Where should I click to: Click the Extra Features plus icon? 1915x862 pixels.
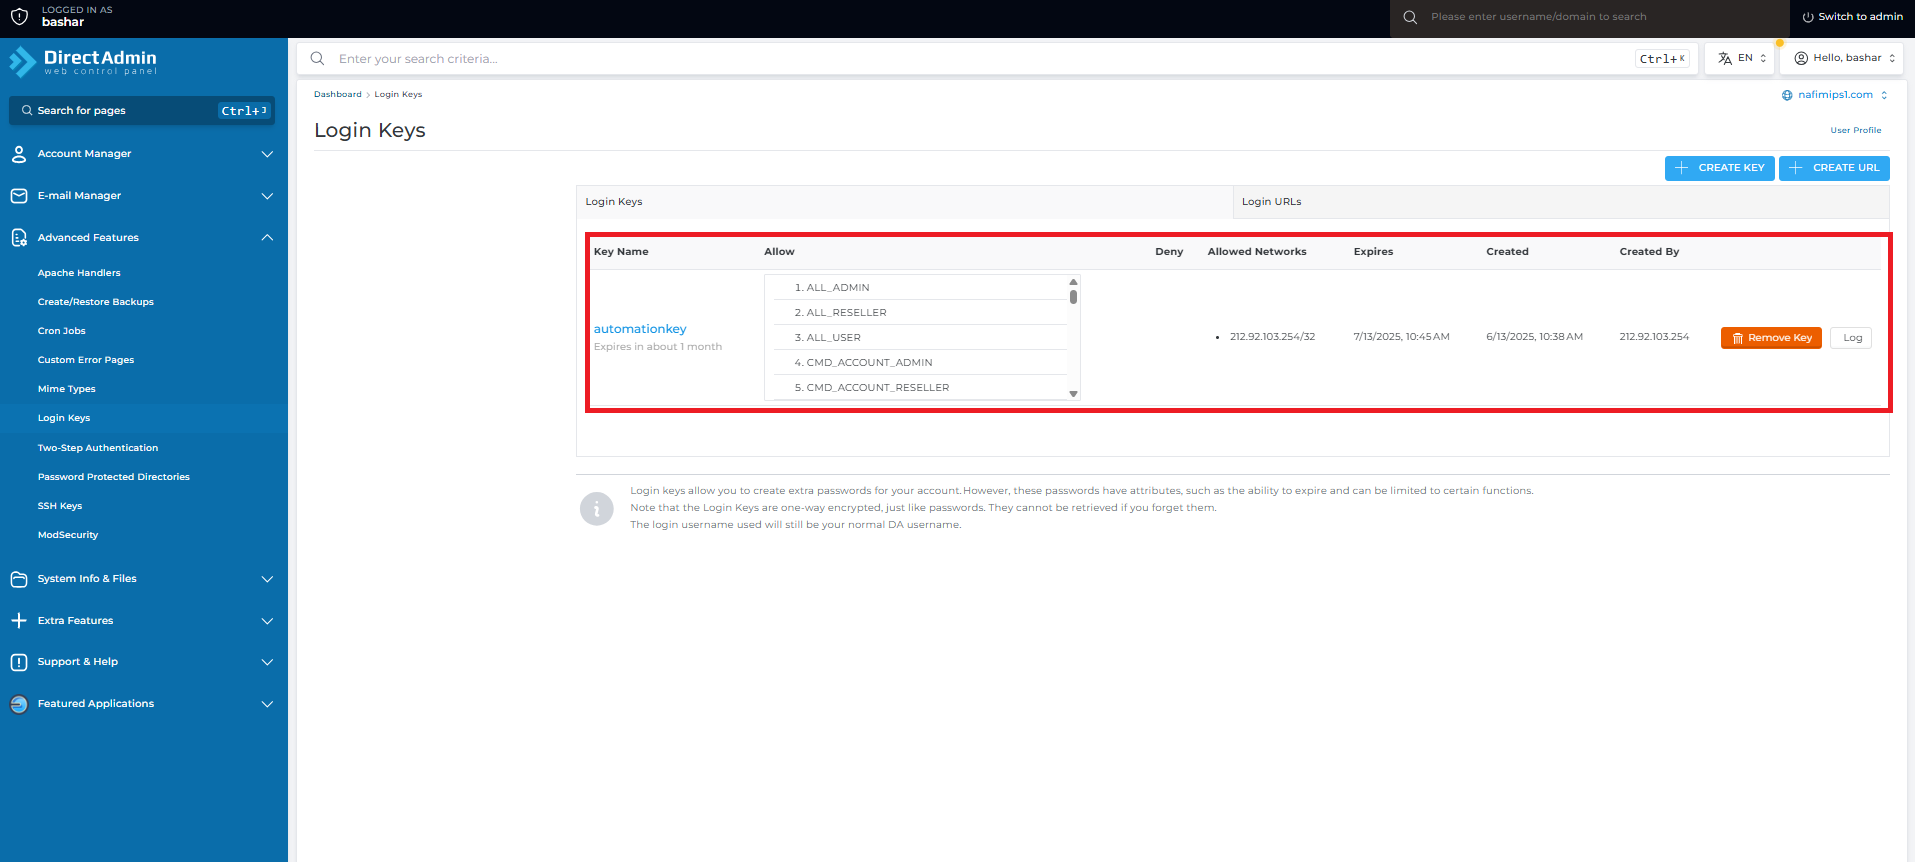click(x=19, y=621)
